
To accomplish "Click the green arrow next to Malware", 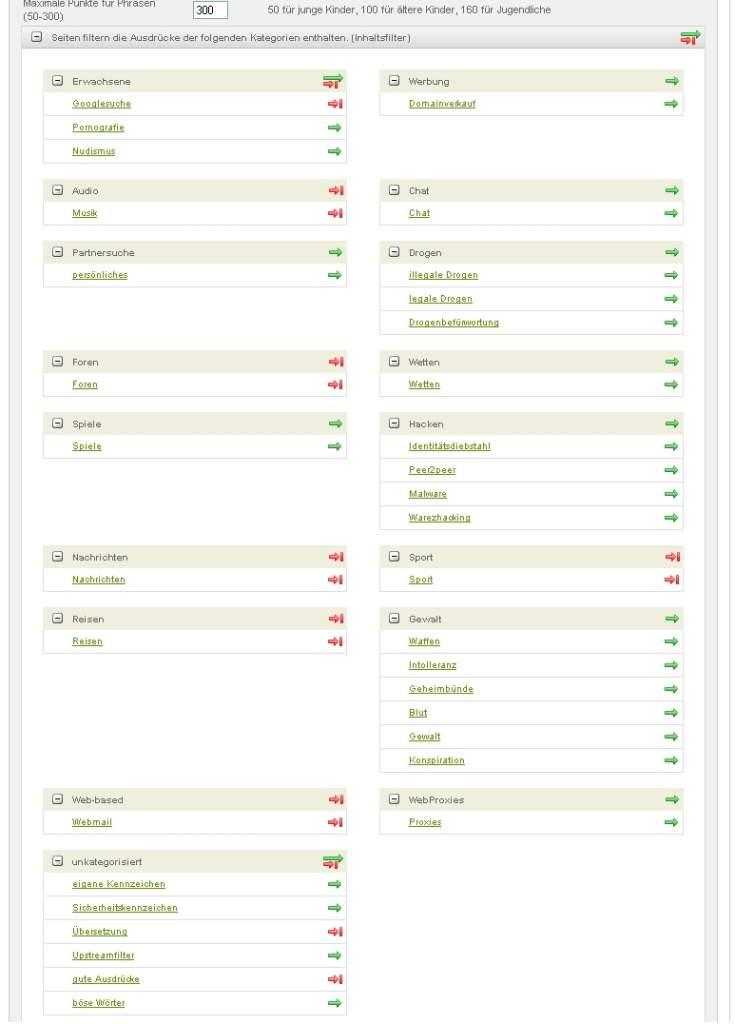I will click(671, 494).
